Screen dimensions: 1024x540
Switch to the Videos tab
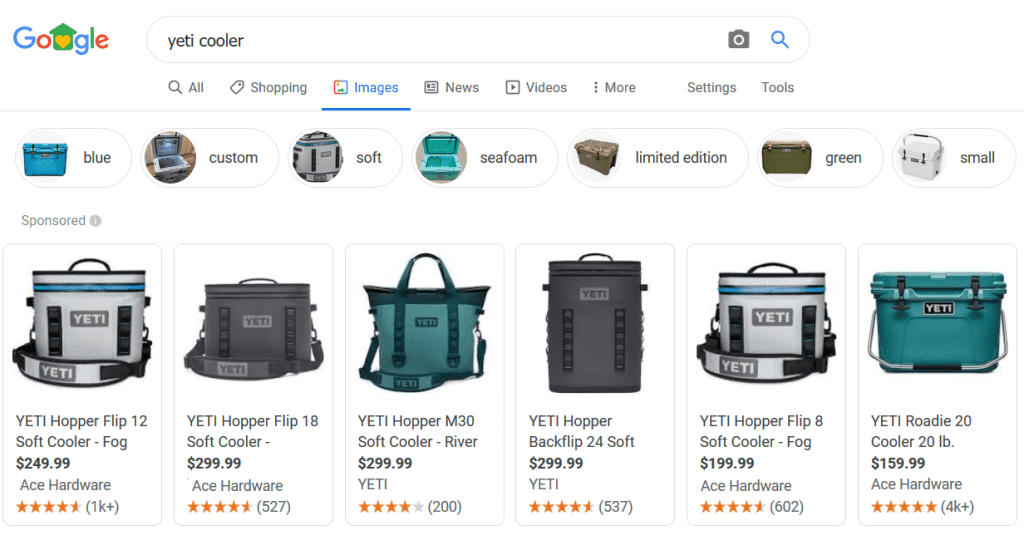(536, 88)
